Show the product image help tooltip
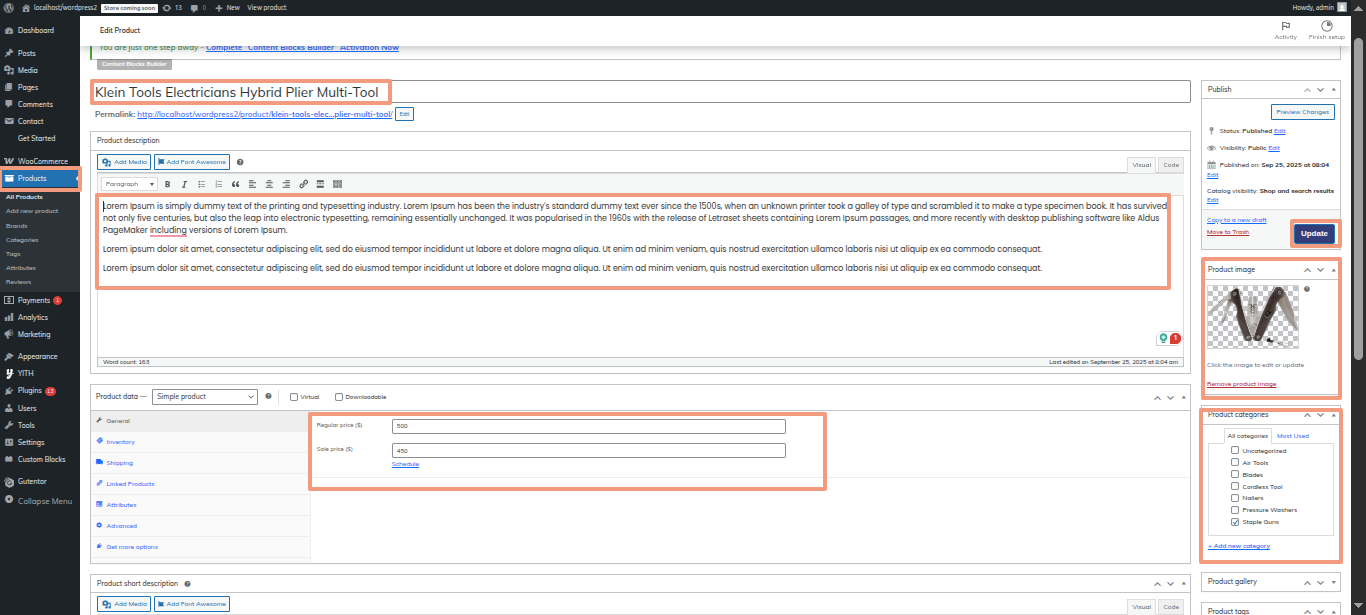The image size is (1366, 615). pyautogui.click(x=1307, y=289)
